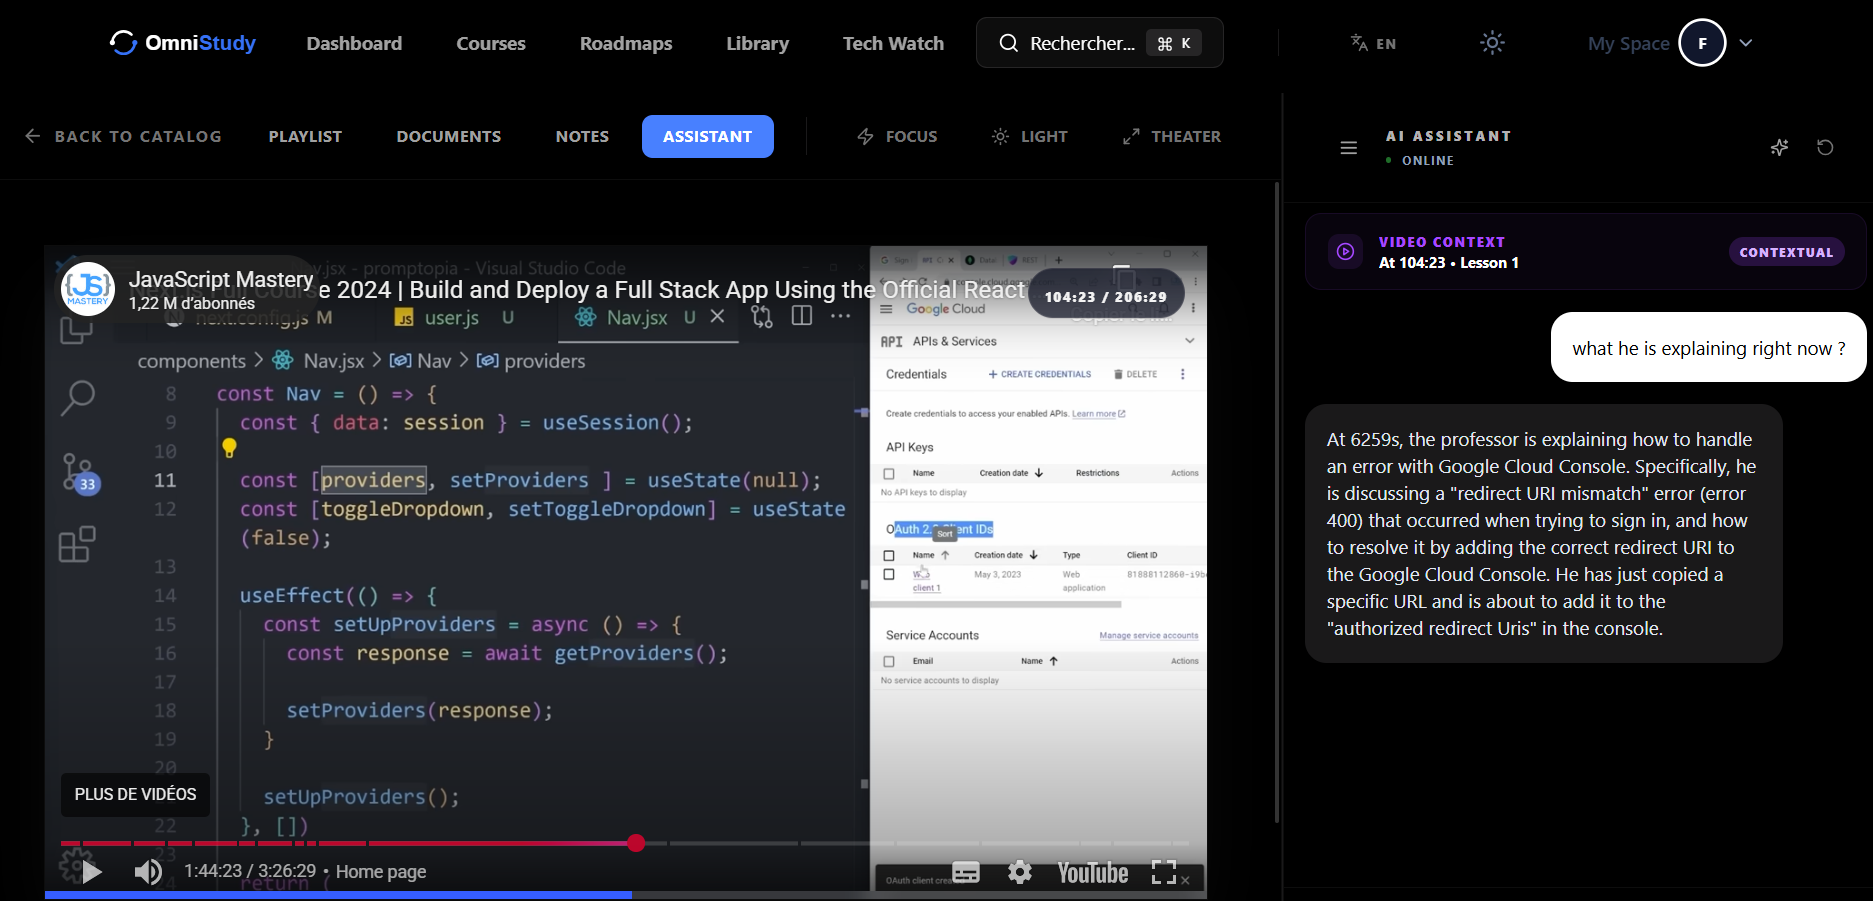This screenshot has width=1873, height=901.
Task: Switch language using the EN translate button
Action: pos(1373,43)
